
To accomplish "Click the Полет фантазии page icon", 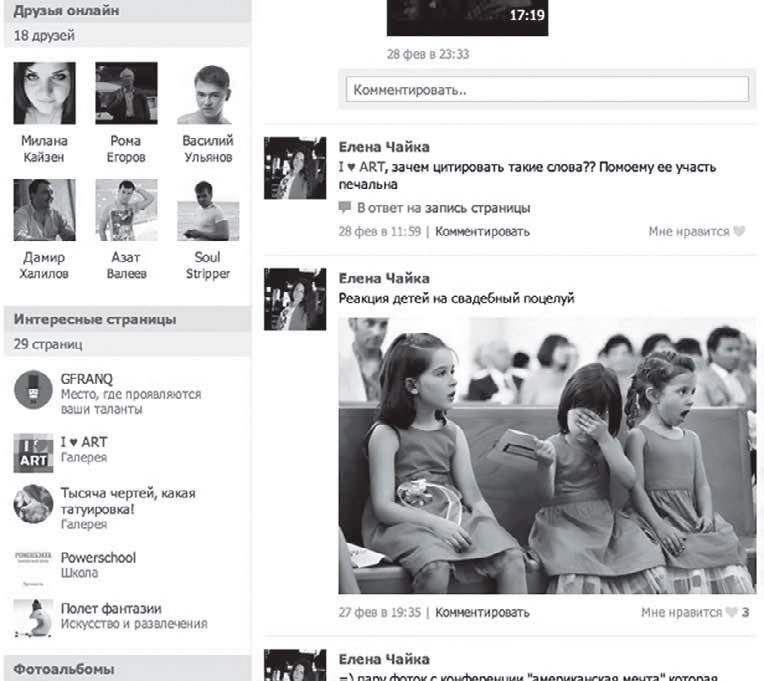I will (33, 619).
